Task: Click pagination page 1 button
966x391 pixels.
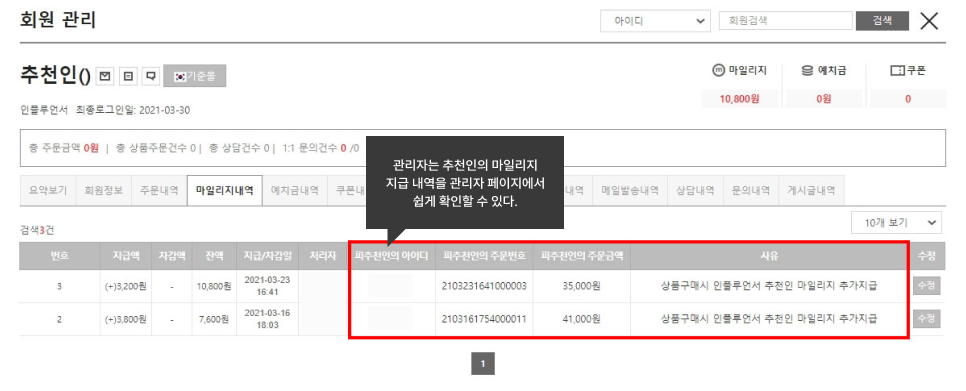Action: point(483,364)
